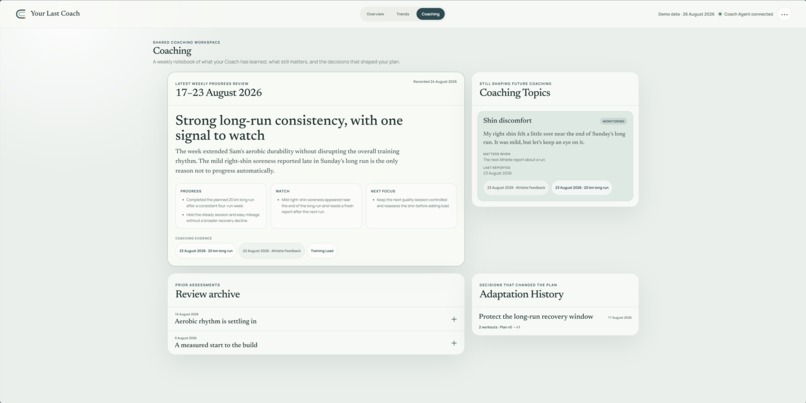Open the Training Load evidence chip
This screenshot has width=806, height=403.
322,251
